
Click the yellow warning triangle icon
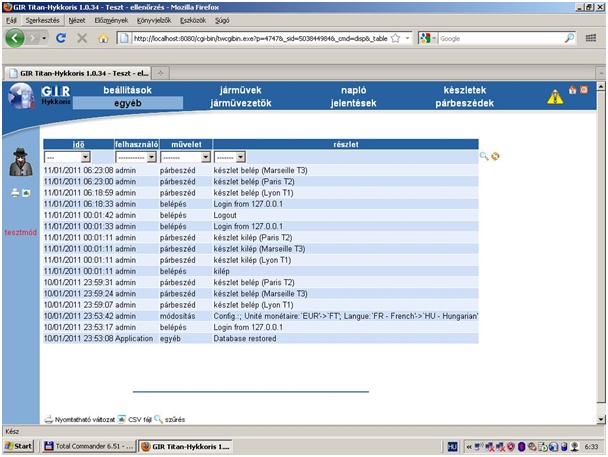[x=555, y=97]
